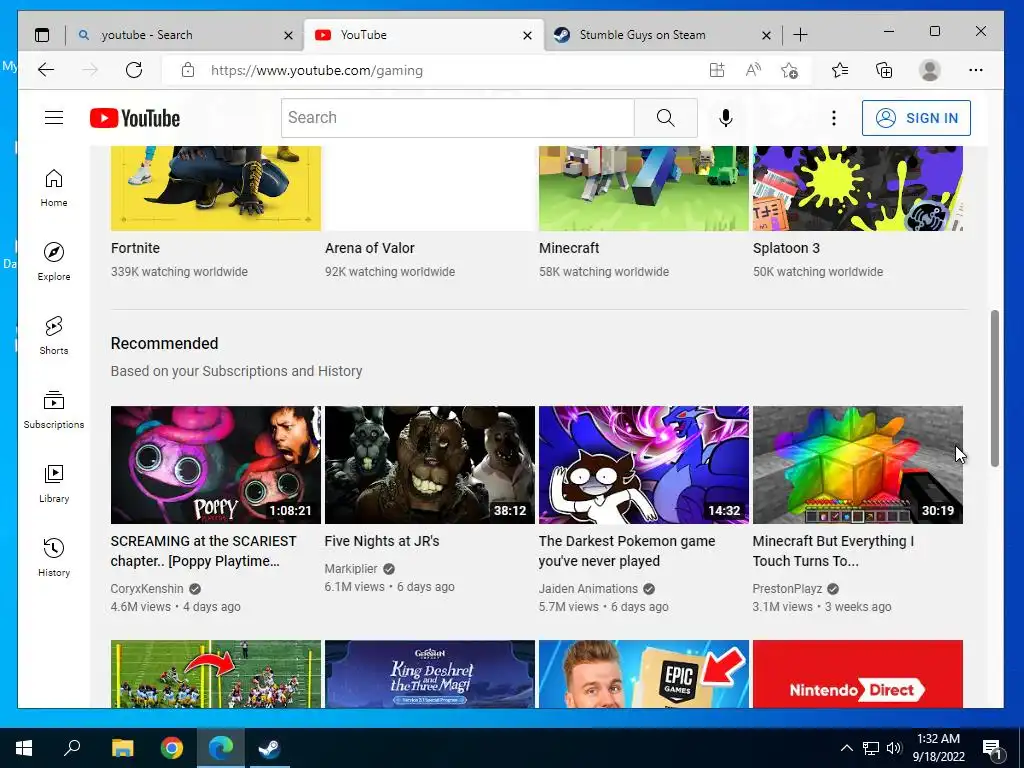Go to Home in sidebar
The height and width of the screenshot is (768, 1024).
(x=54, y=188)
